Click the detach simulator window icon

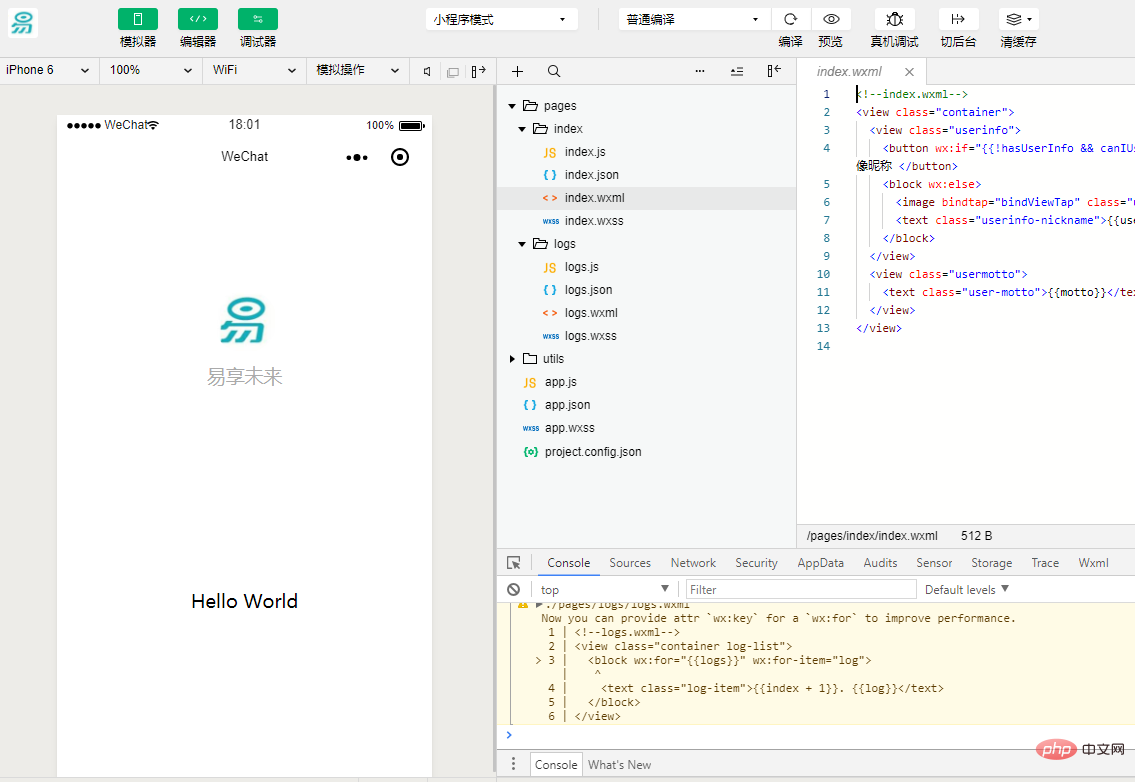point(453,72)
